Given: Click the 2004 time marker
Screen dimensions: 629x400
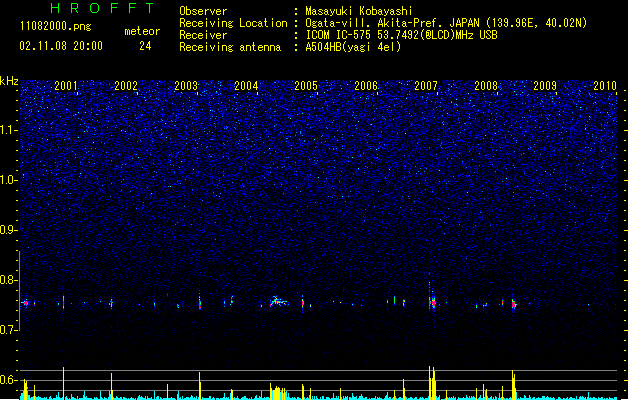Looking at the screenshot, I should tap(246, 86).
